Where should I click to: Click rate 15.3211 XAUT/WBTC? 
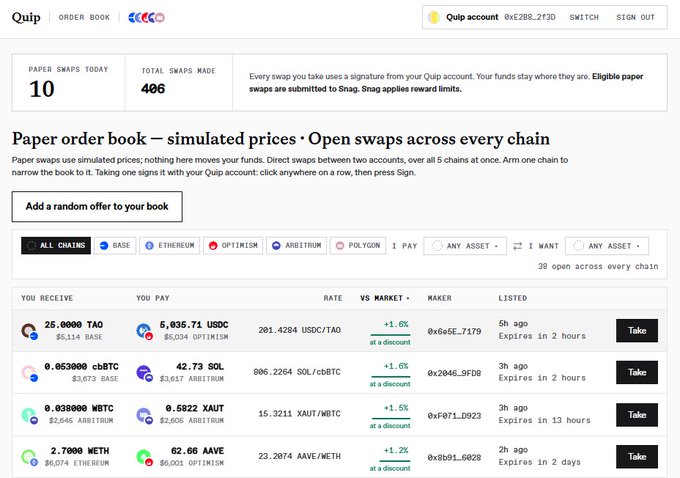pos(299,414)
